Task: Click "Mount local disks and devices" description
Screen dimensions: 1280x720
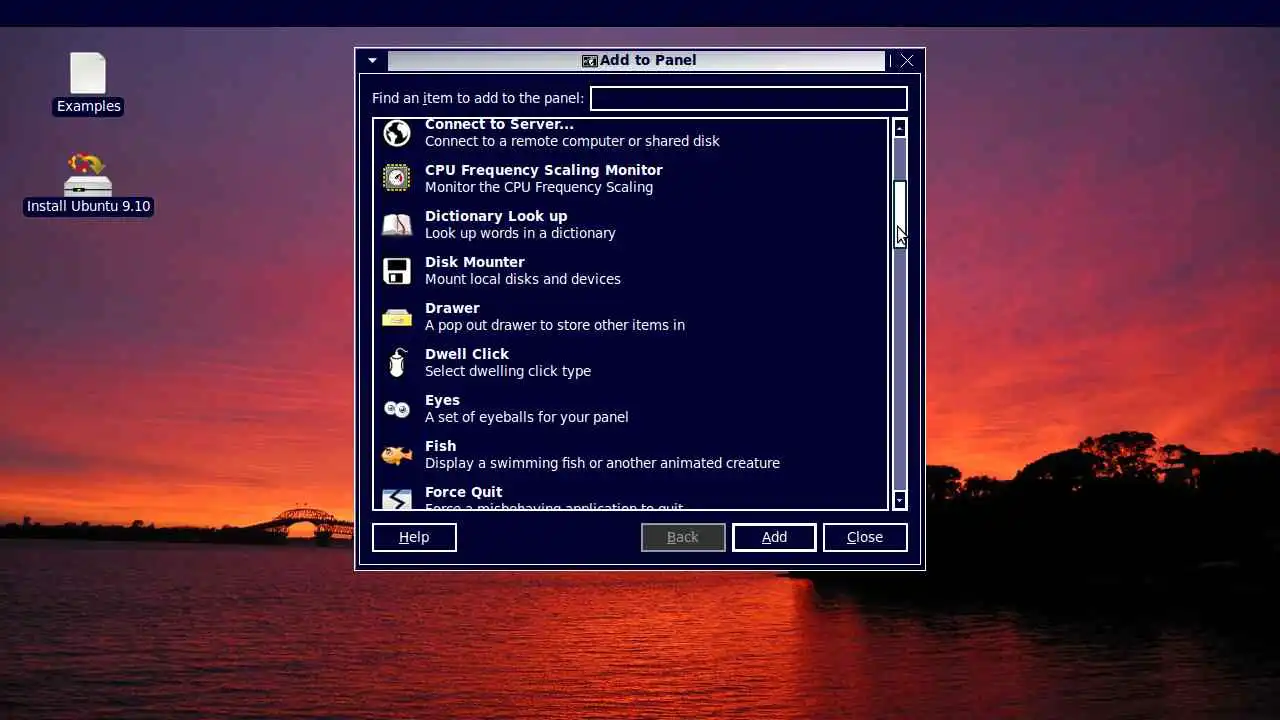Action: [523, 279]
